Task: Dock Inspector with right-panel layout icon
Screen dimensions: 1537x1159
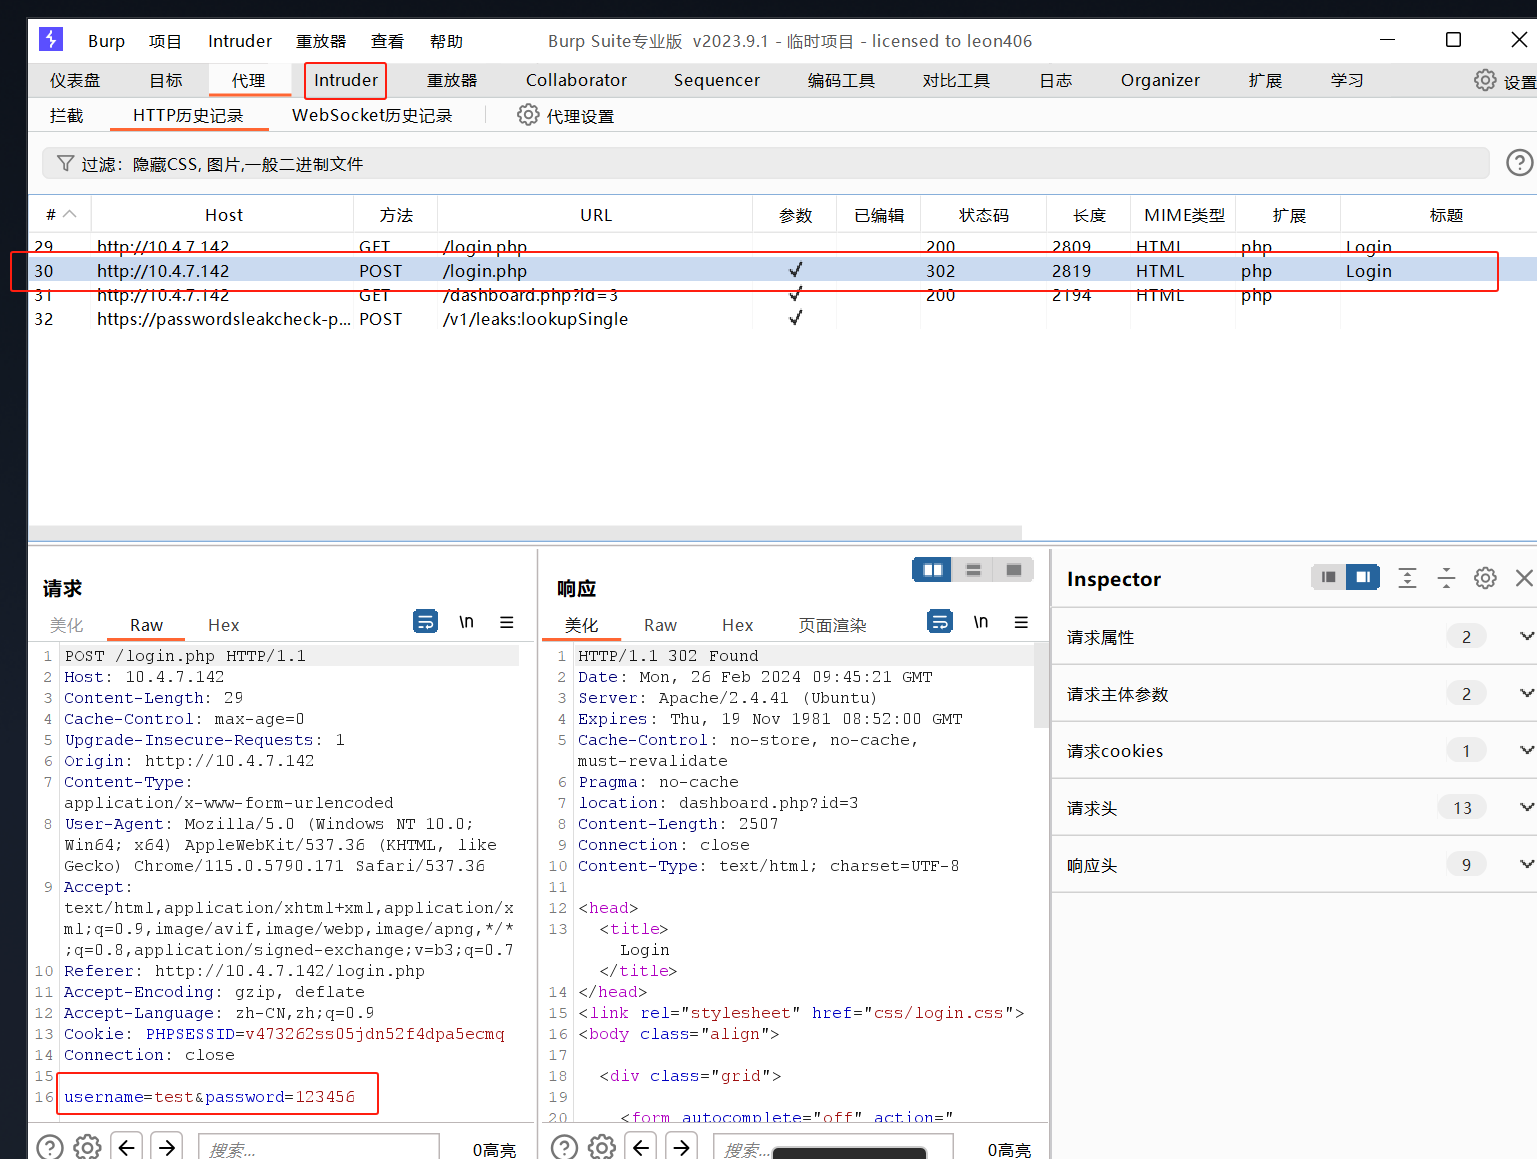Action: coord(1362,577)
